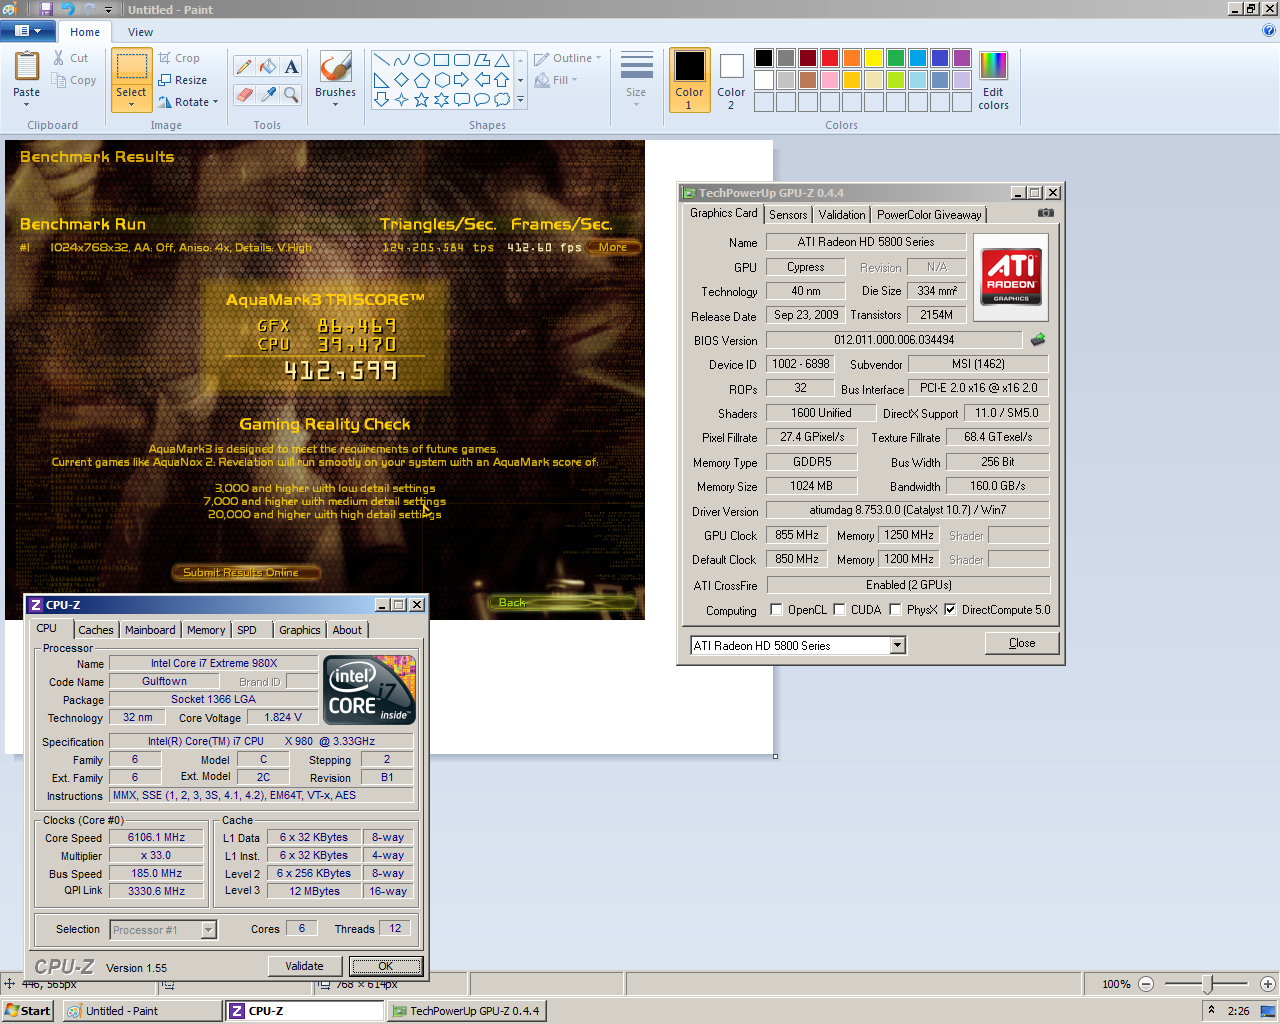Click the Close button in GPU-Z
This screenshot has width=1280, height=1024.
[1022, 643]
